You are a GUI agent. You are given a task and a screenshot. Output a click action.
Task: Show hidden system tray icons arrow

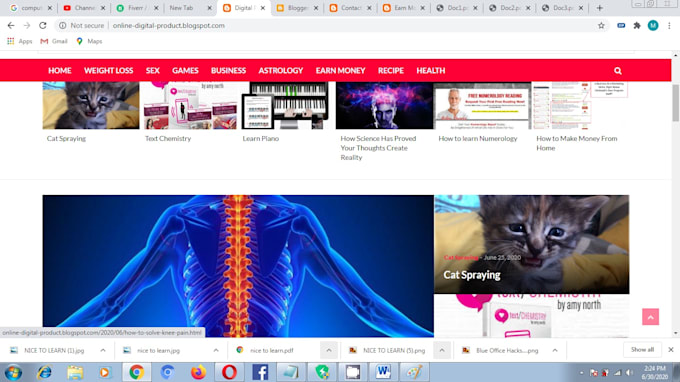(x=582, y=373)
